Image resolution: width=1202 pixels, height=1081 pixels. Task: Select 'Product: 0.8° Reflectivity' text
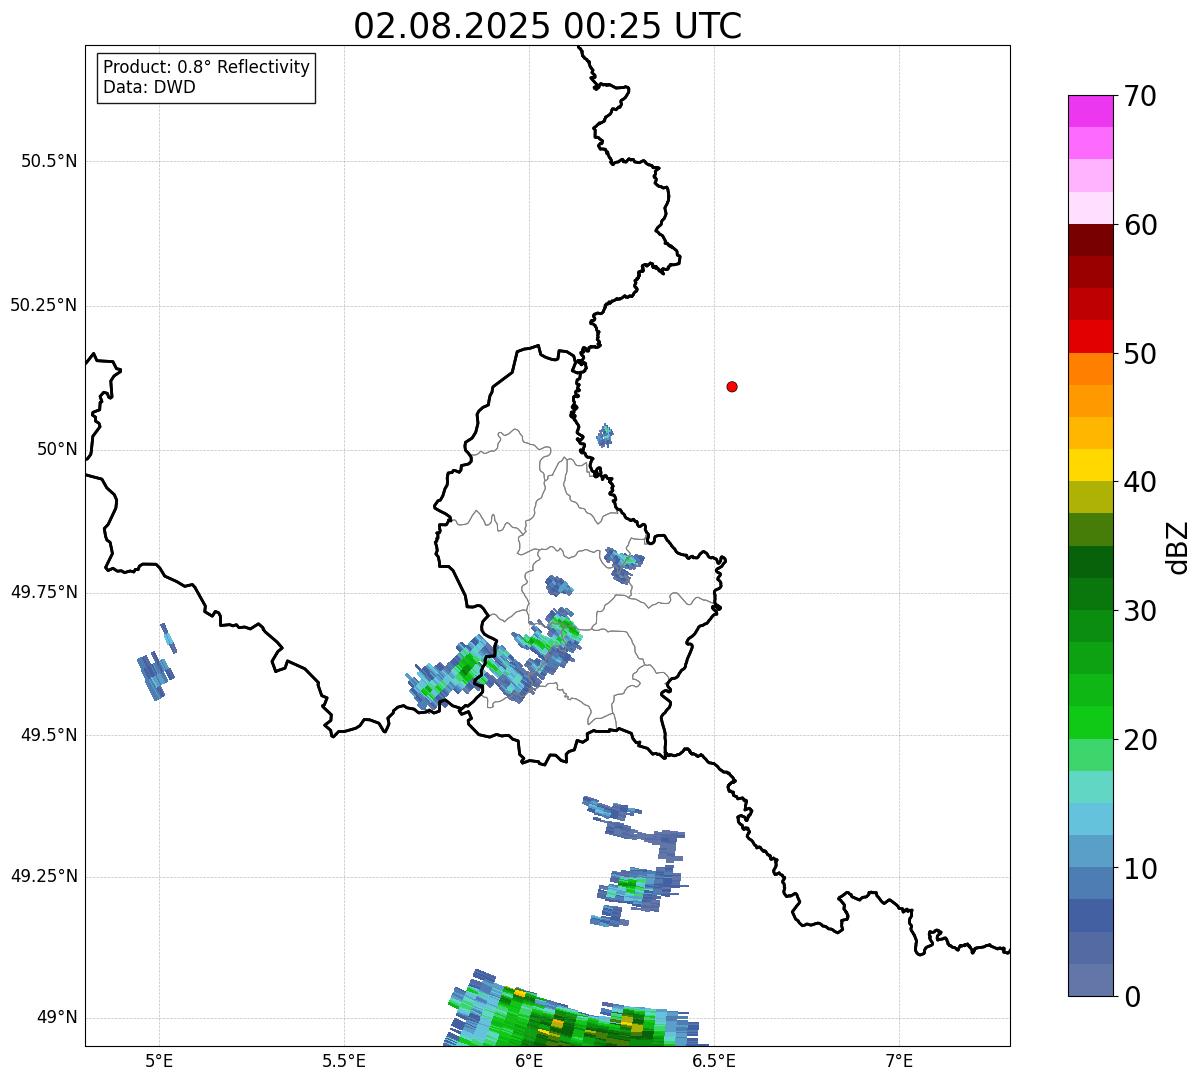207,67
